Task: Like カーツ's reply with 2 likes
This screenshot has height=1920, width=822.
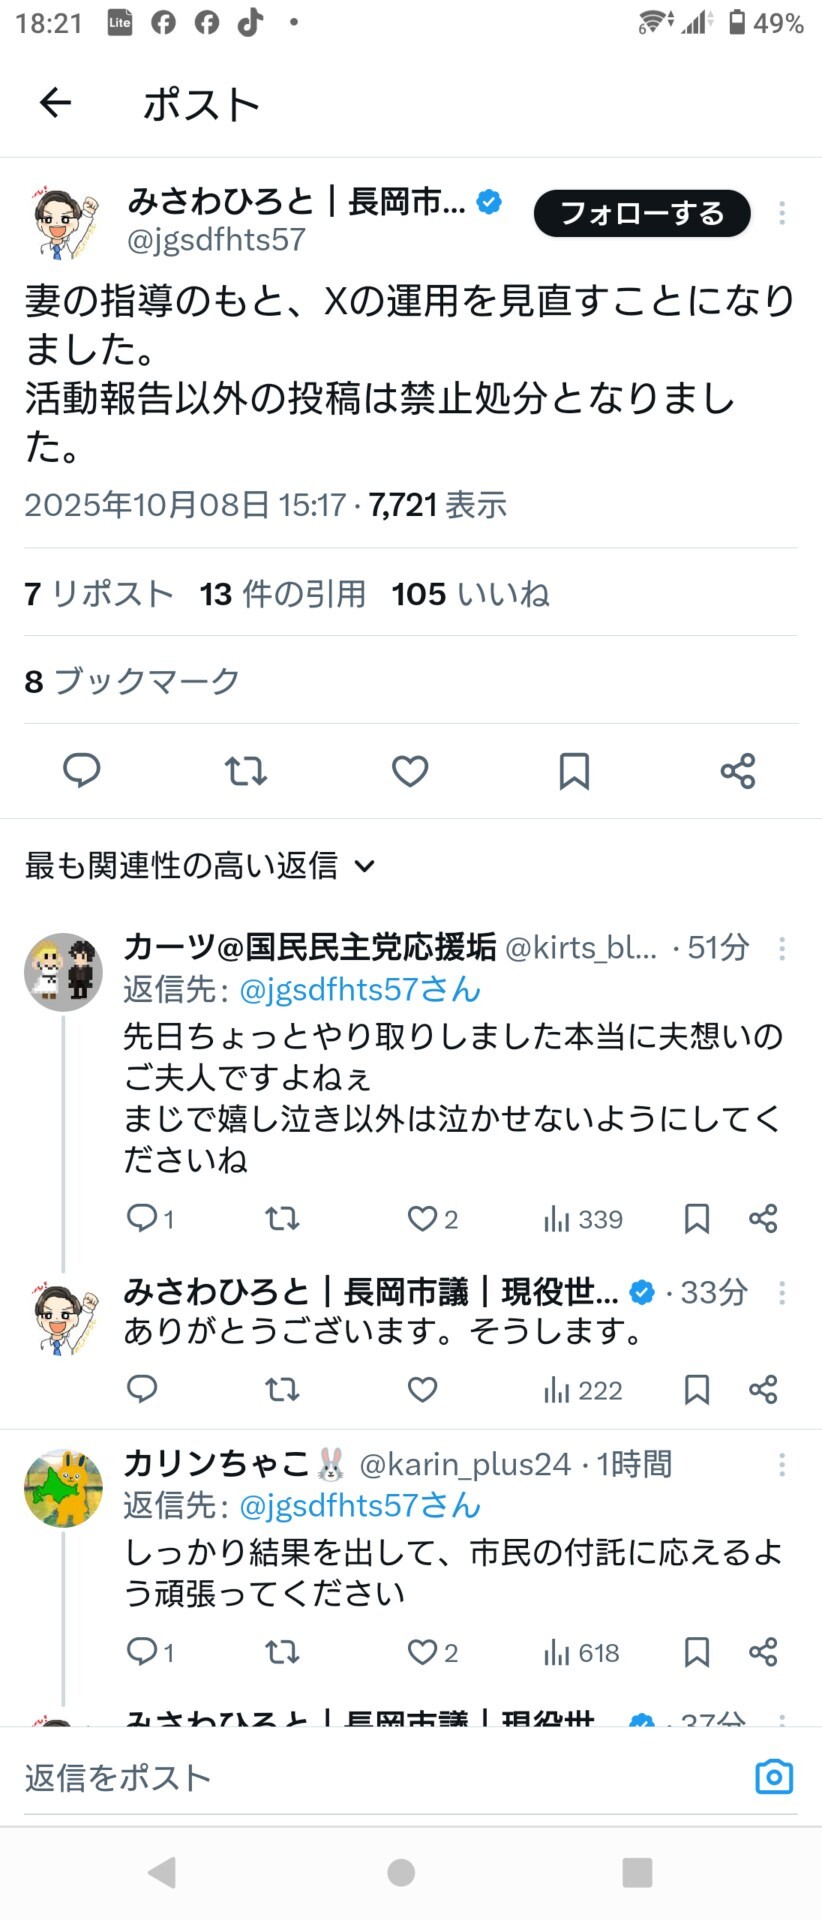Action: click(433, 1218)
